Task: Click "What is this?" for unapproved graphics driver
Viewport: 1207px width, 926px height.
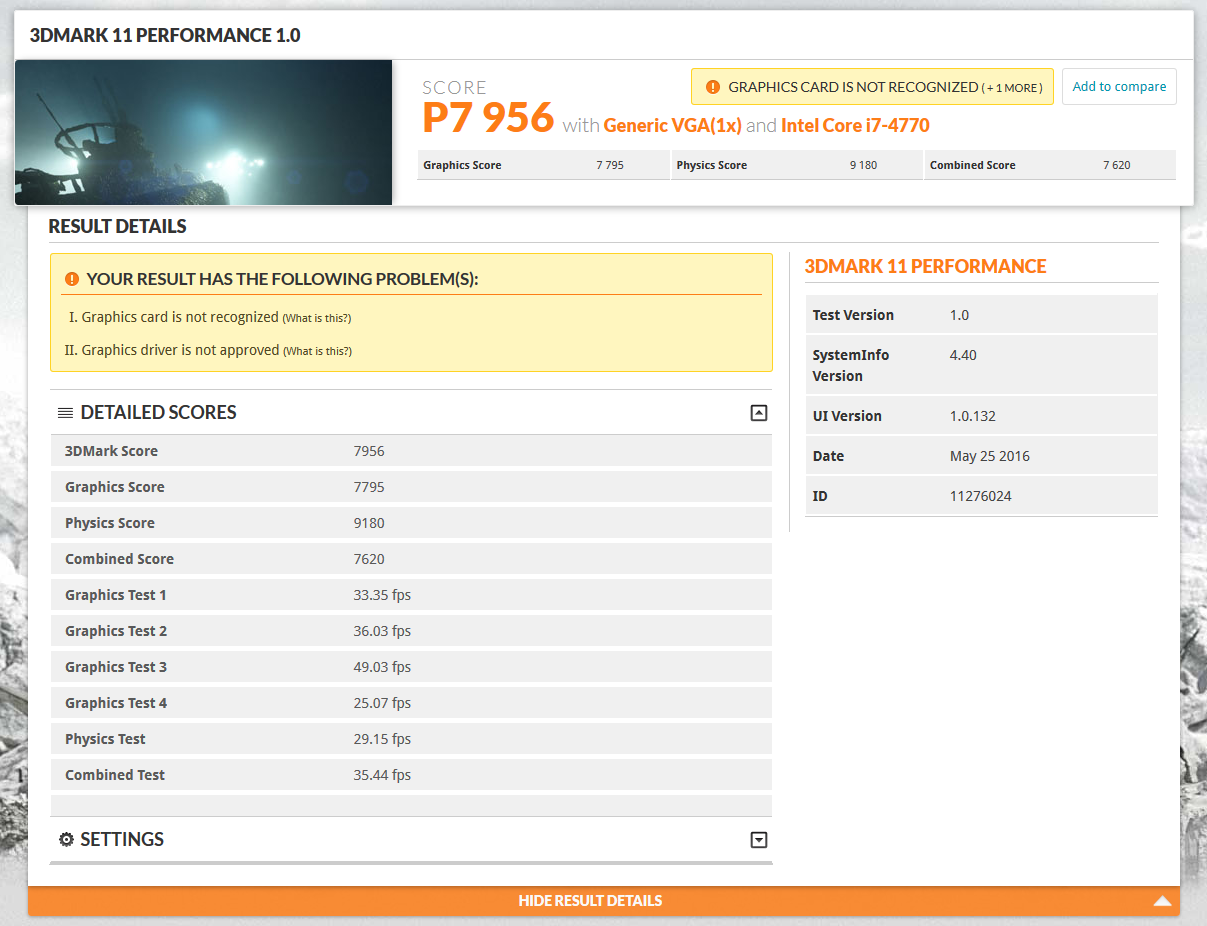Action: [x=317, y=351]
